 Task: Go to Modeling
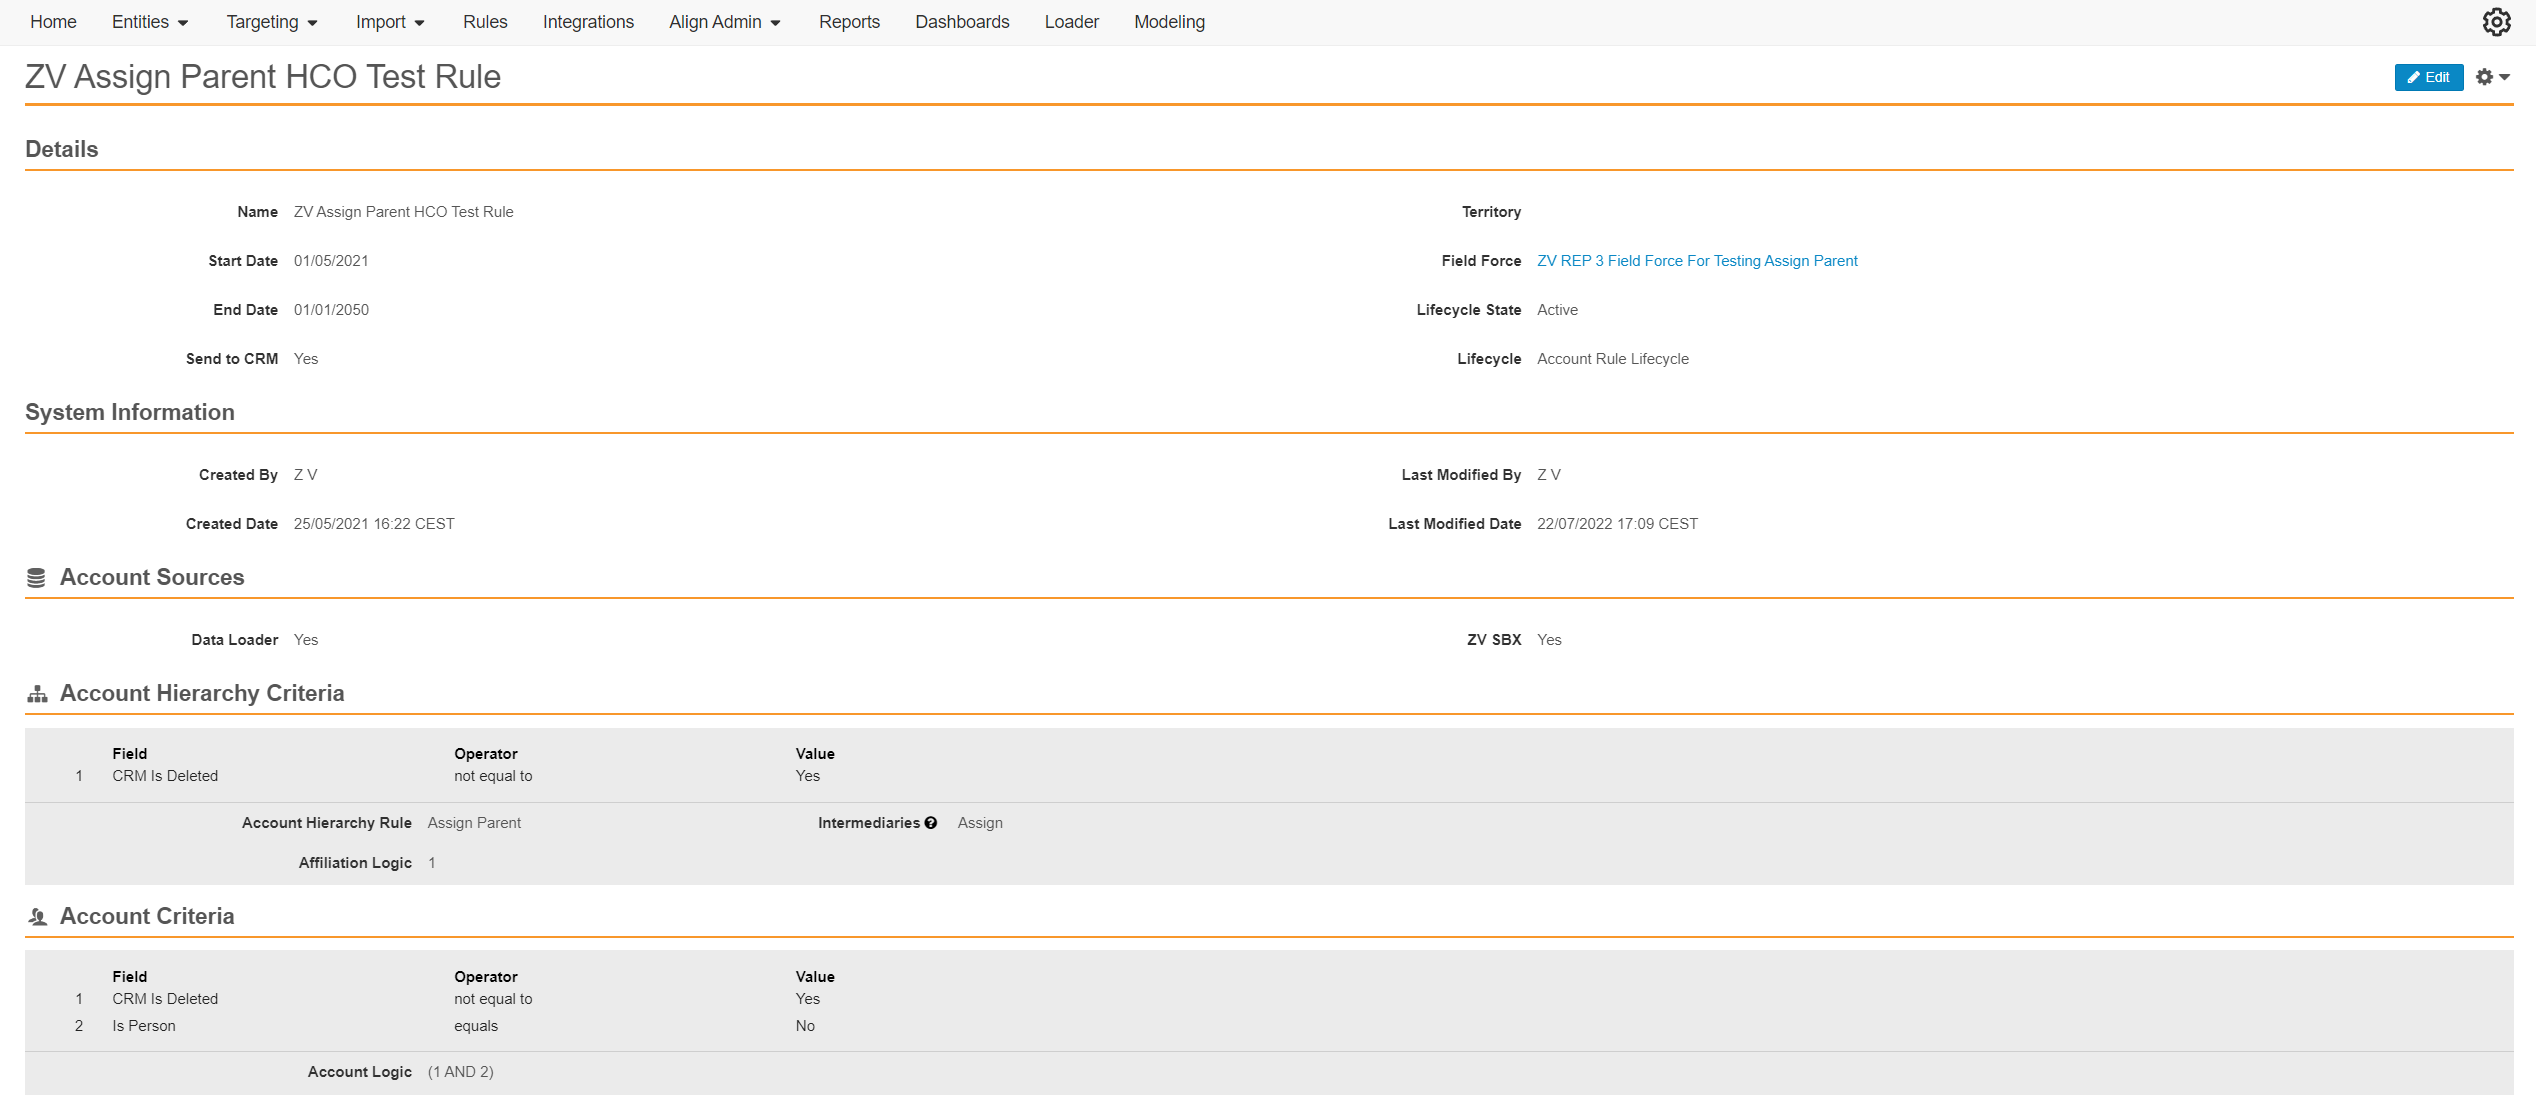(1169, 22)
